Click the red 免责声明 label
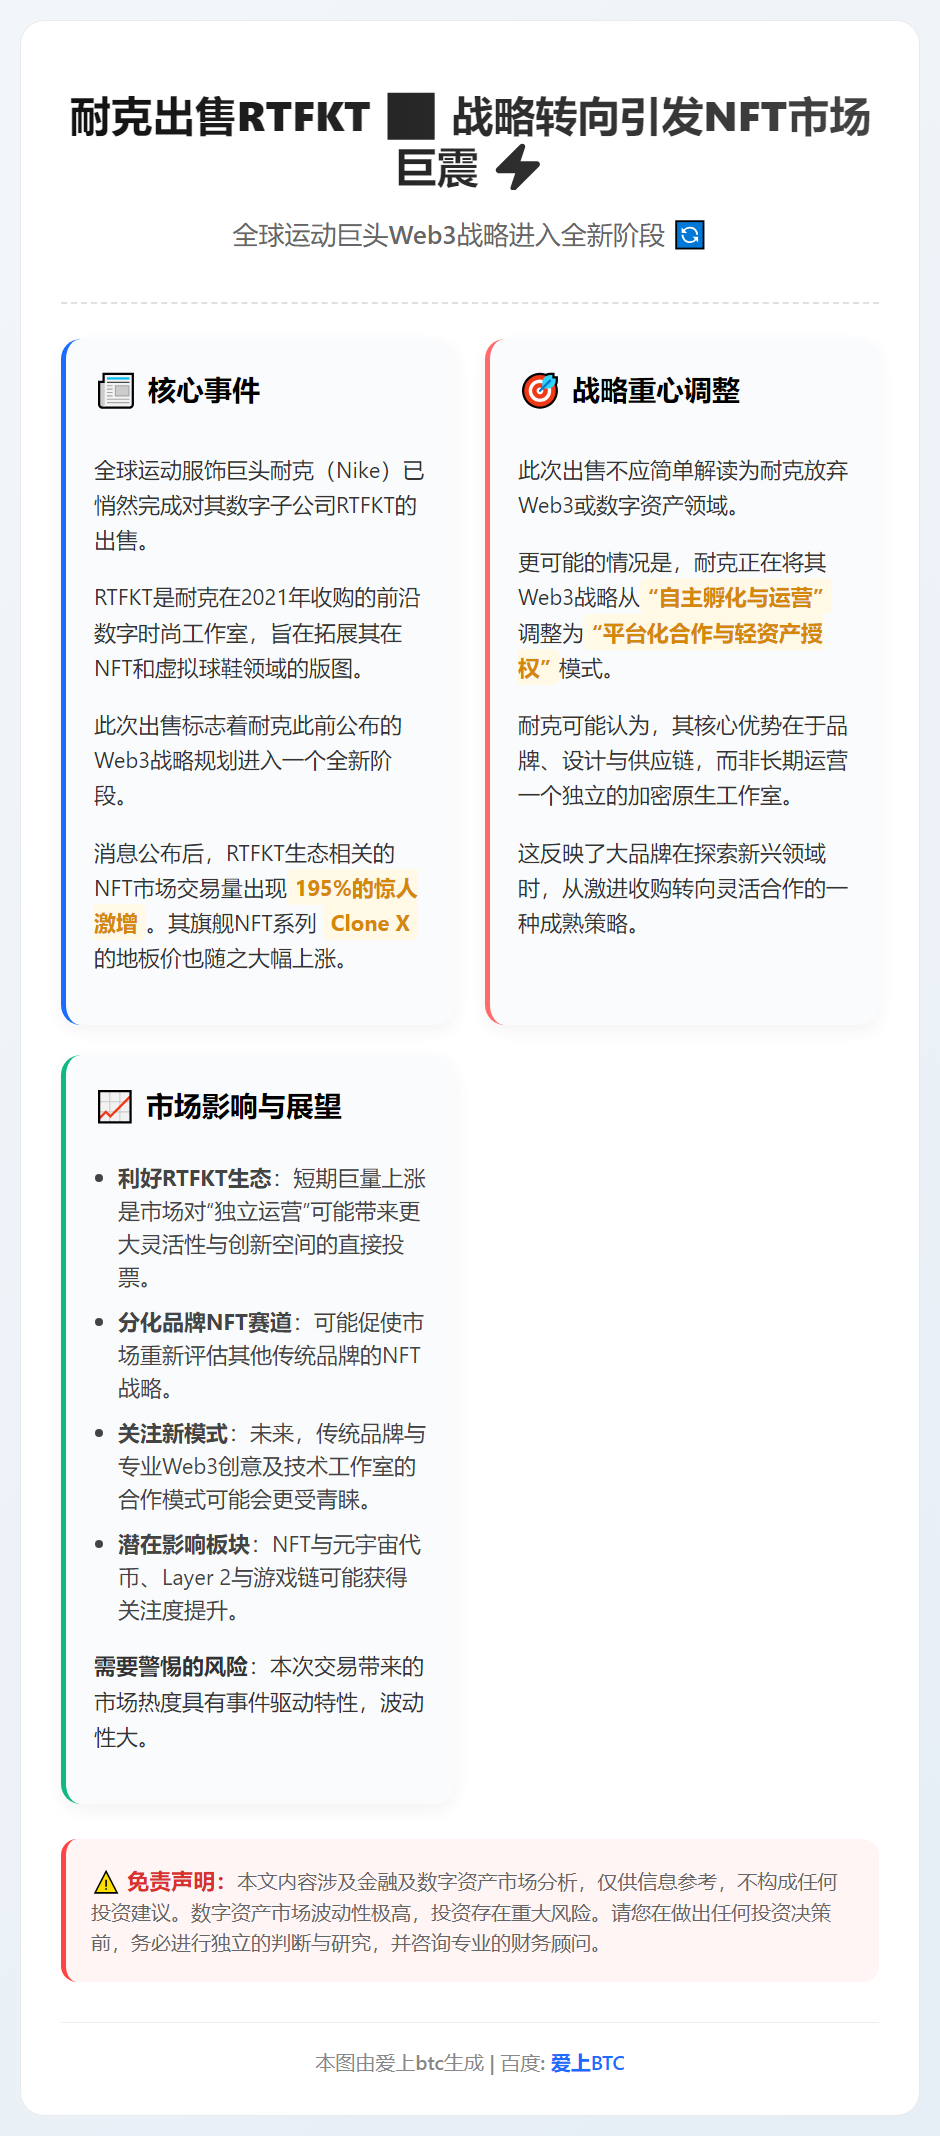The width and height of the screenshot is (940, 2136). coord(176,1882)
